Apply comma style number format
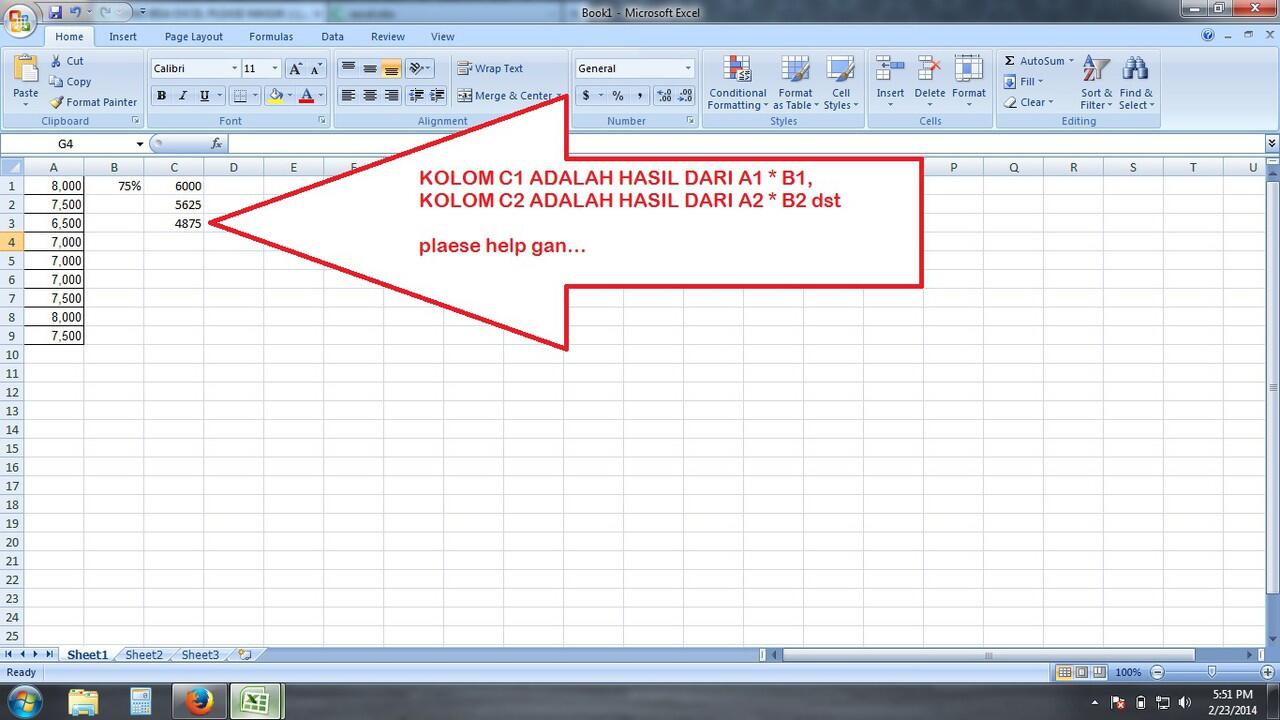This screenshot has width=1280, height=720. 639,96
